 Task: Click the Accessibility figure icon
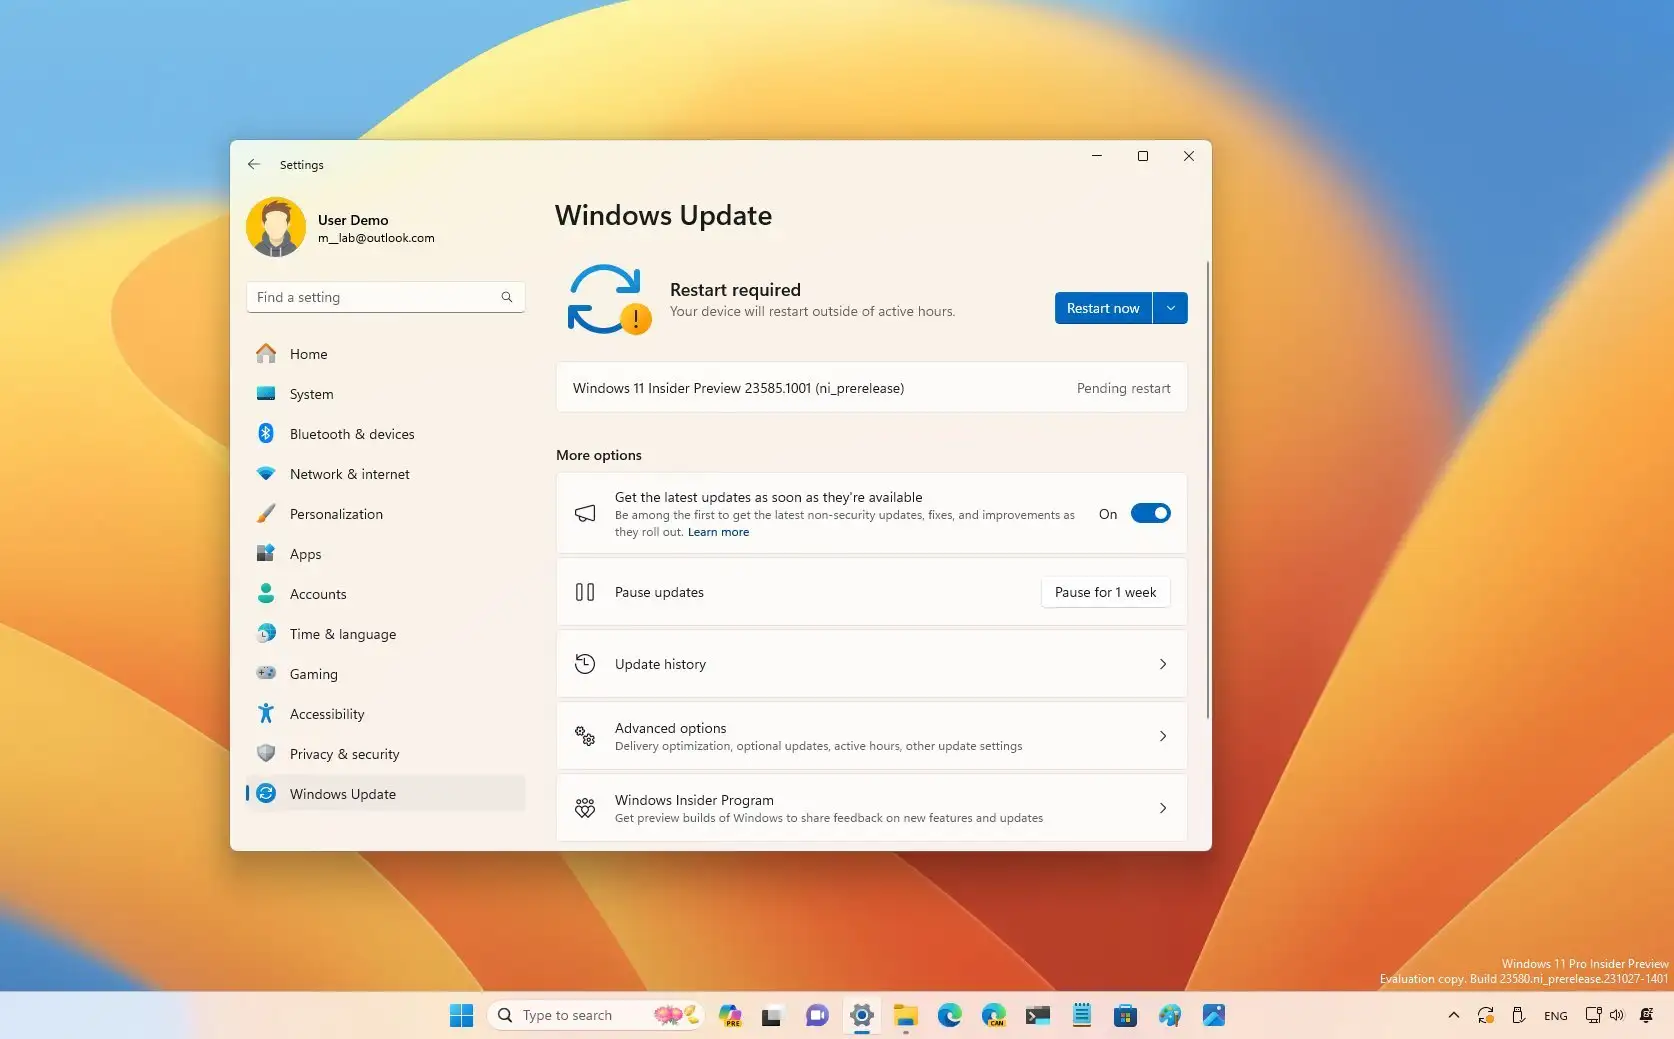tap(266, 713)
